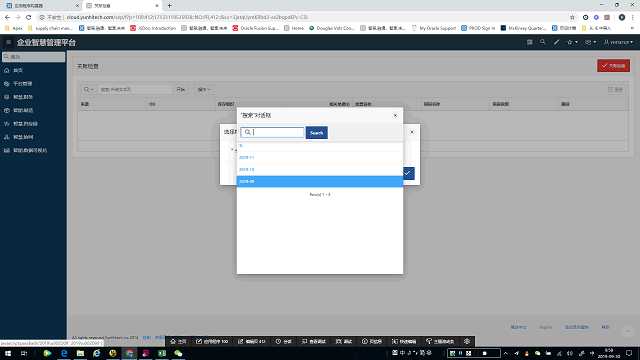Bookmark this page with the star icon

572,17
